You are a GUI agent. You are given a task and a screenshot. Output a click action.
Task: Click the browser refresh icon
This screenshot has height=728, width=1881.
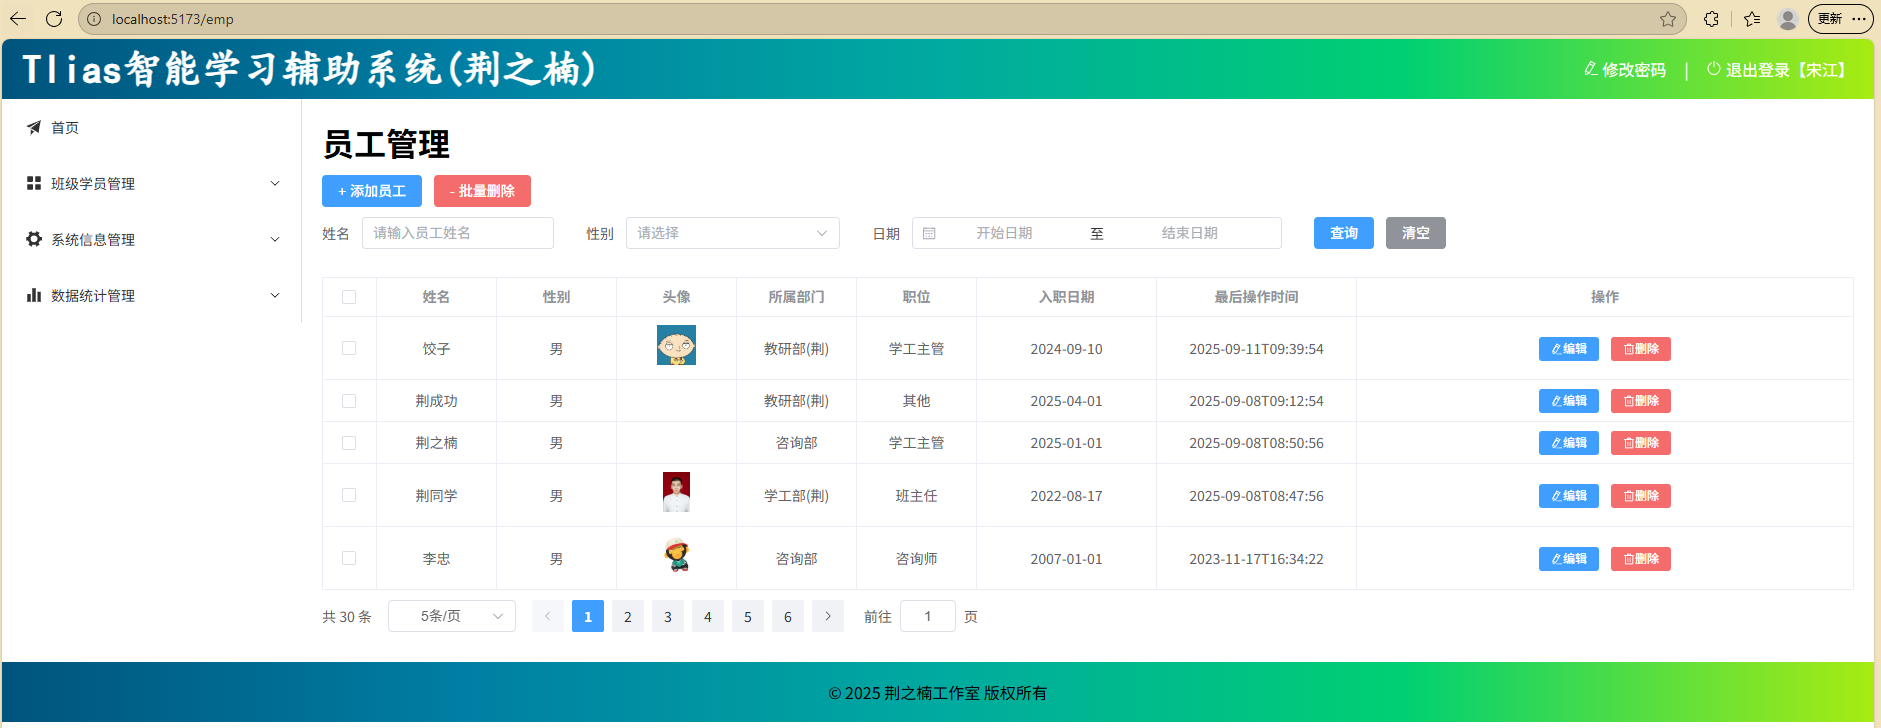pyautogui.click(x=54, y=19)
